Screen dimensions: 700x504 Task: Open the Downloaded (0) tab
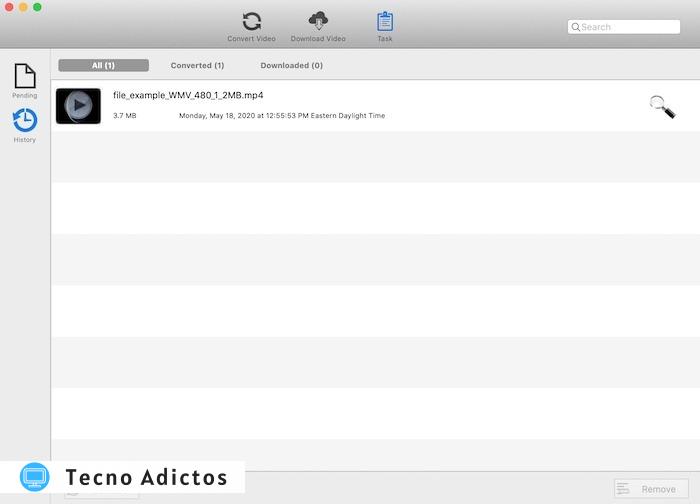click(x=291, y=65)
